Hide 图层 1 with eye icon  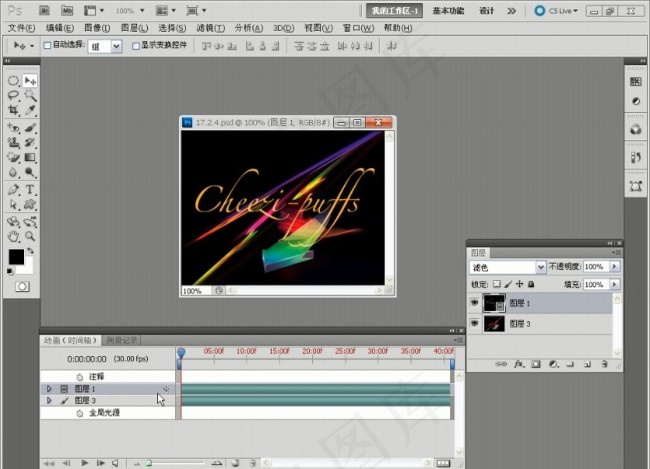475,303
